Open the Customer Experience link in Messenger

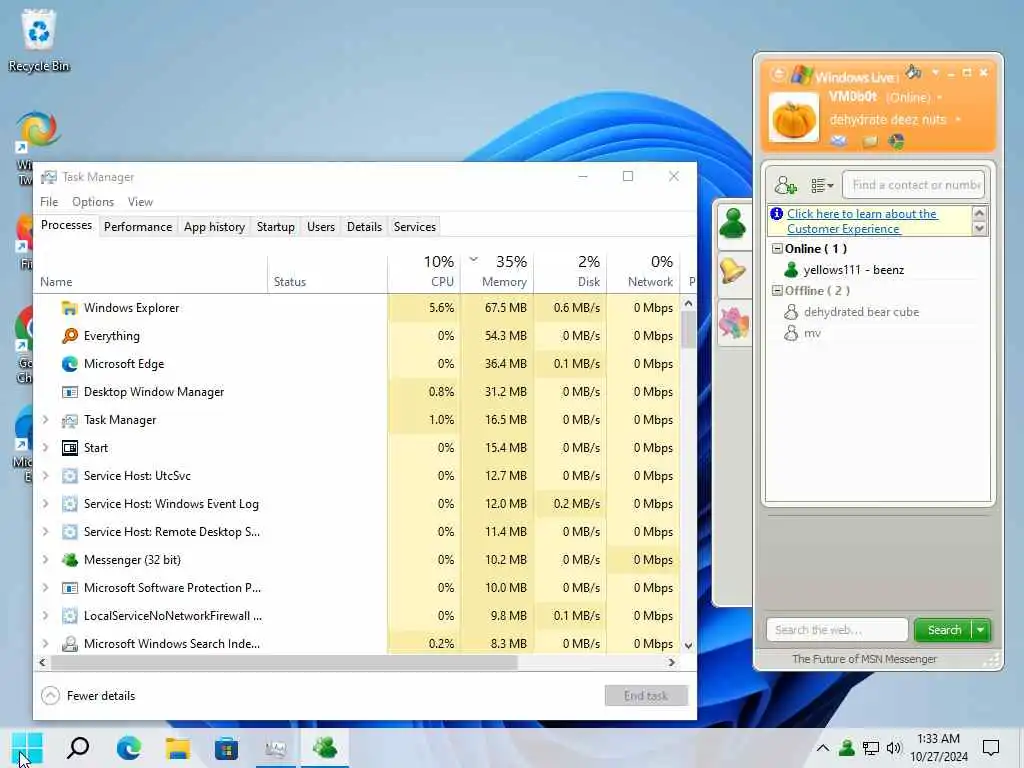(862, 221)
